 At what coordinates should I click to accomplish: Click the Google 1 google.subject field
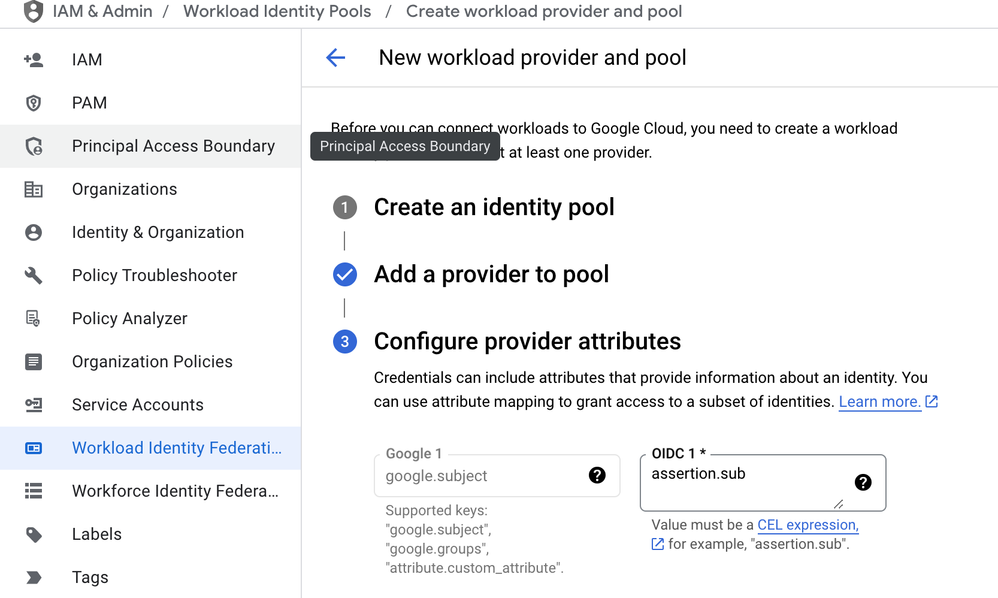497,475
